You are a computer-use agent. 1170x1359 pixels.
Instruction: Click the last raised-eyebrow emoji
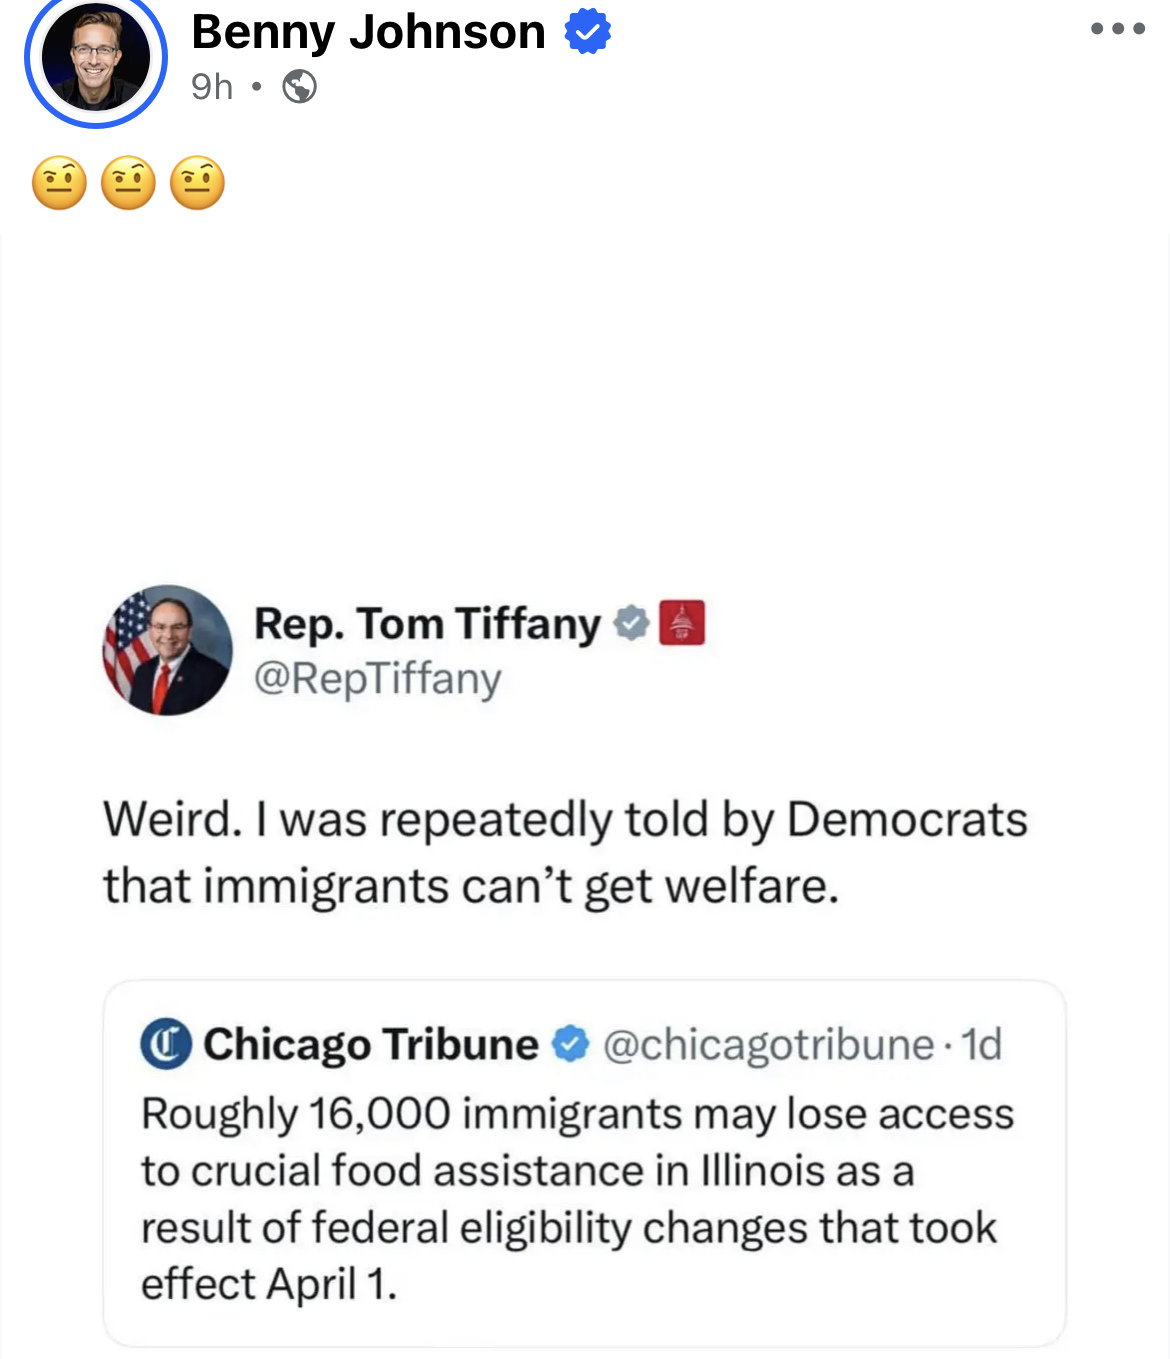pyautogui.click(x=197, y=183)
